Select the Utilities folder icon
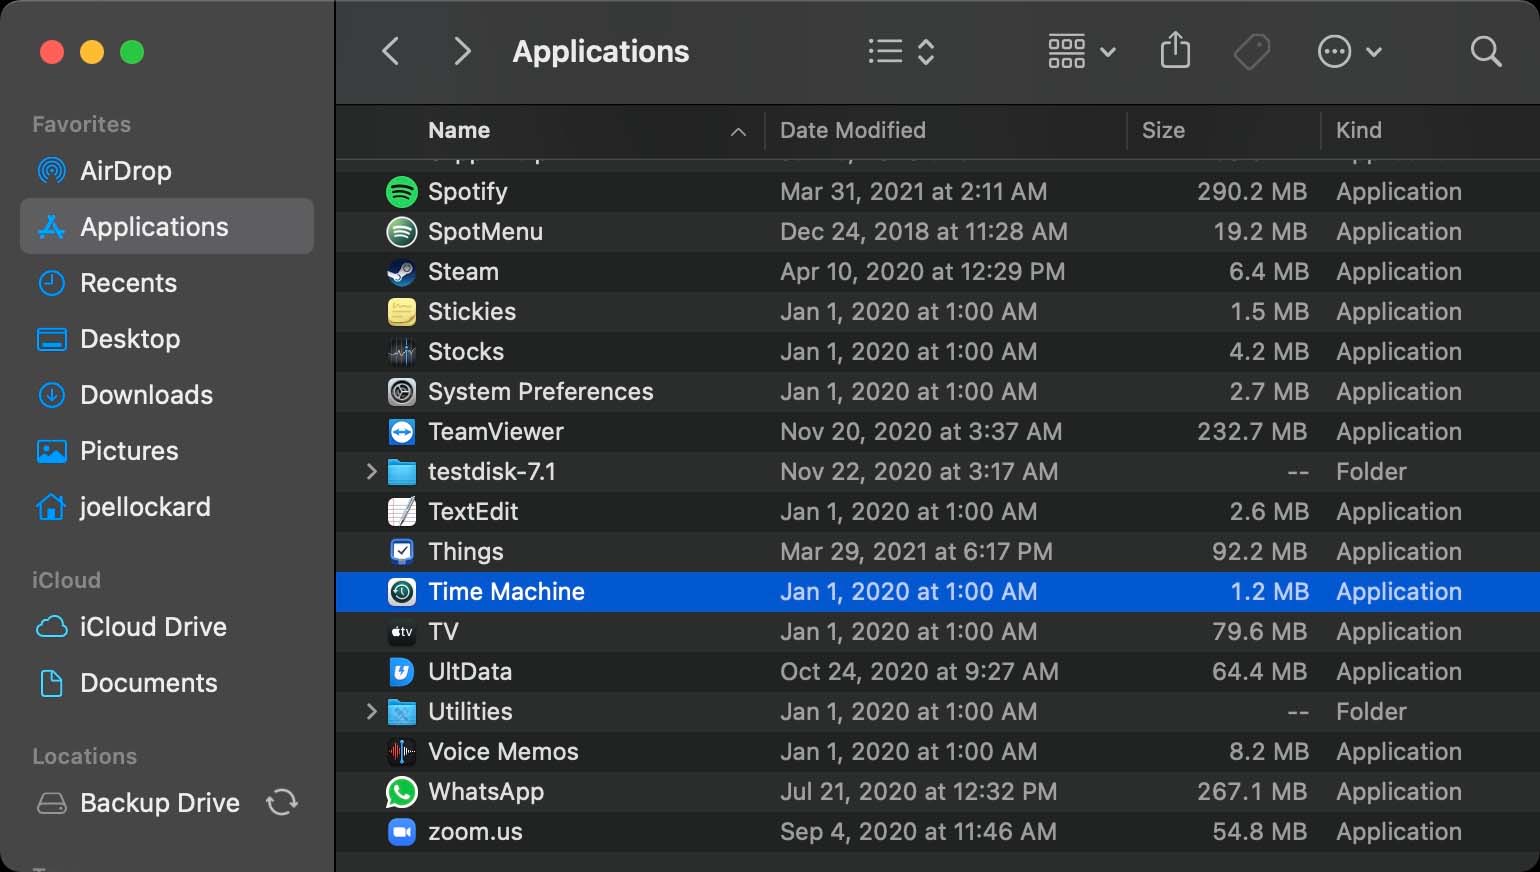Image resolution: width=1540 pixels, height=872 pixels. pyautogui.click(x=401, y=711)
